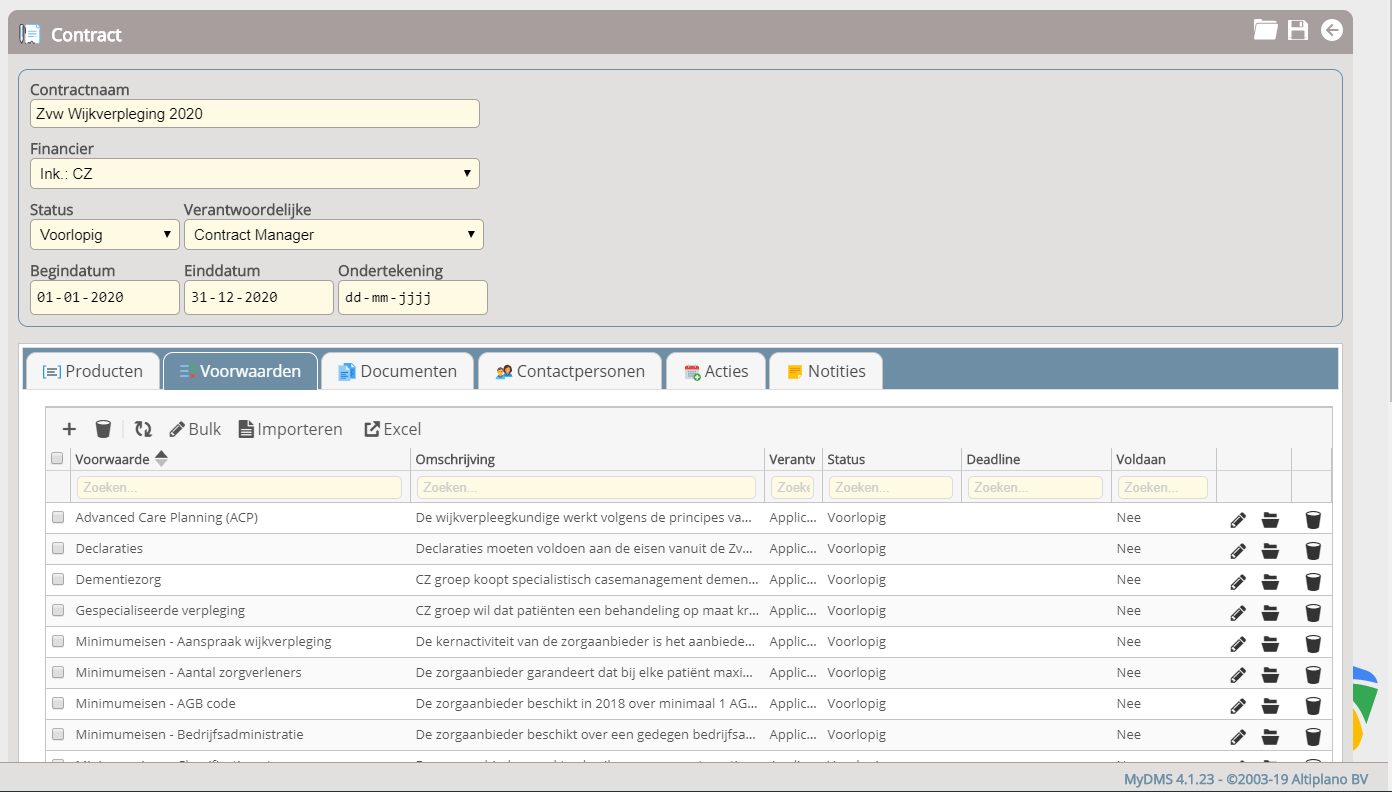
Task: Sort by the Voldaan column header
Action: click(1141, 459)
